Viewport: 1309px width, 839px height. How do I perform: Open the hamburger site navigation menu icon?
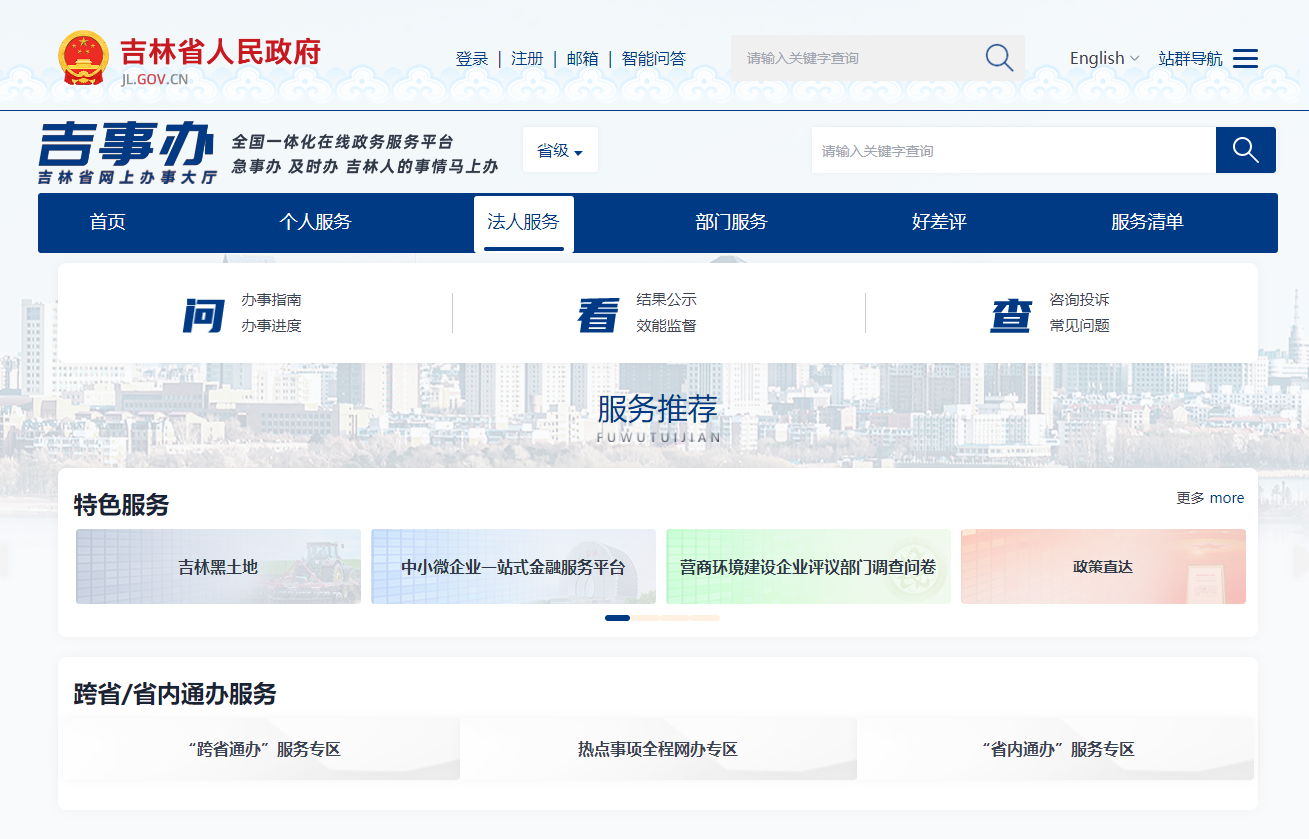pos(1245,59)
